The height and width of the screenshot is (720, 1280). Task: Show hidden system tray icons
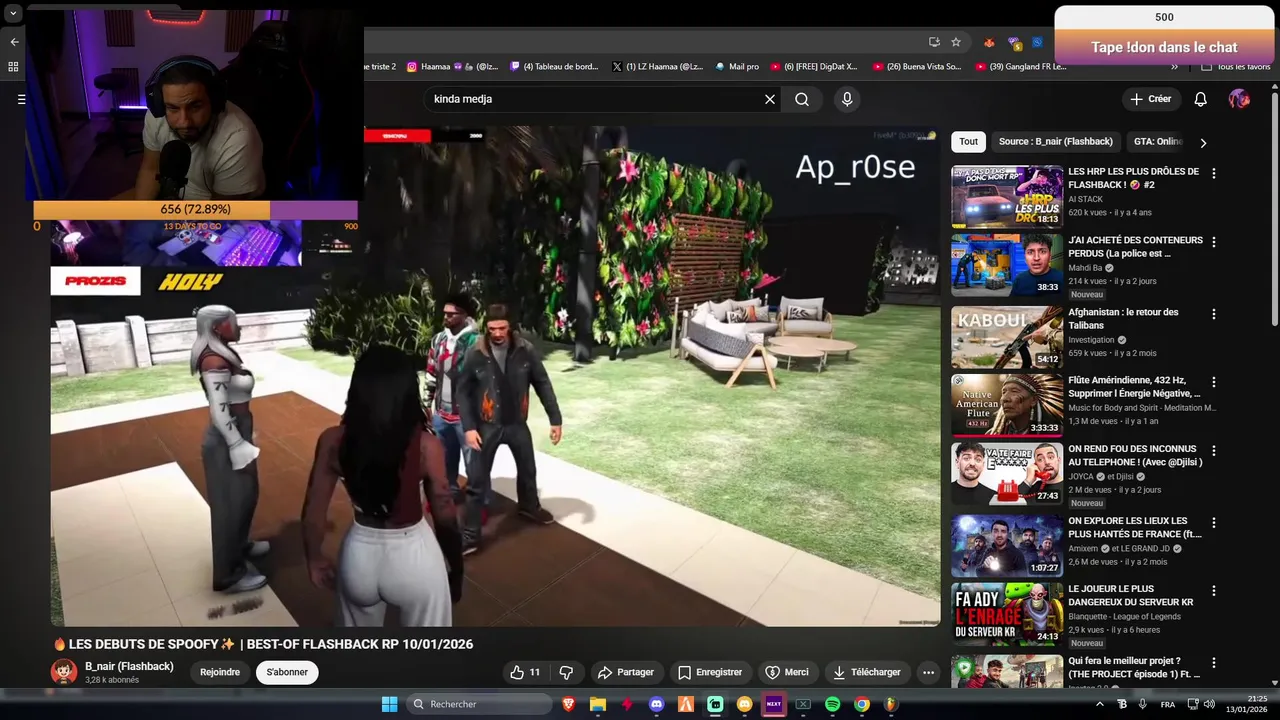(1100, 704)
